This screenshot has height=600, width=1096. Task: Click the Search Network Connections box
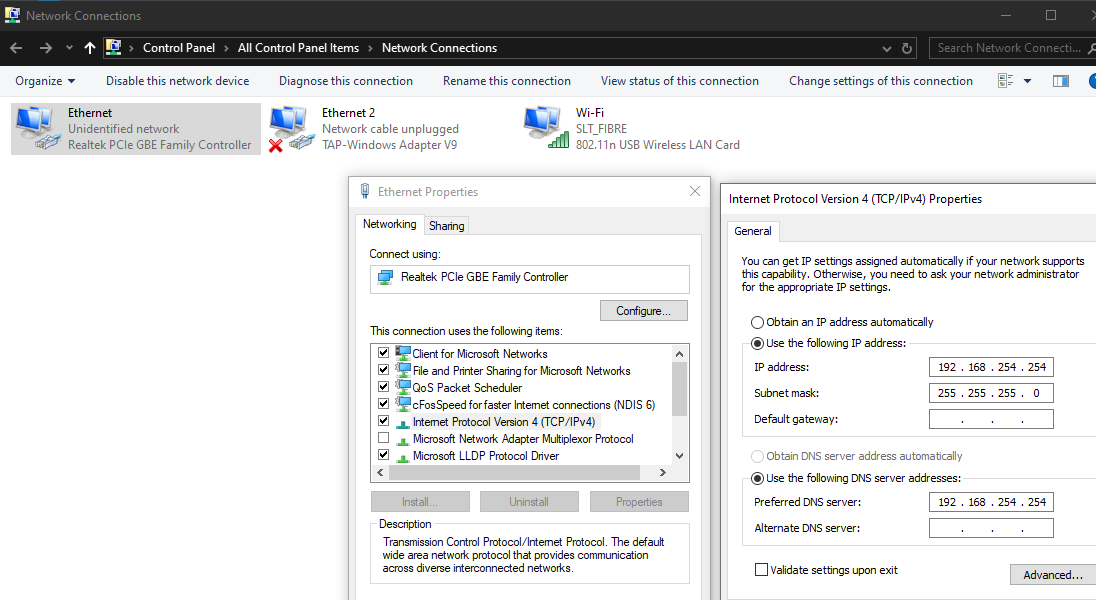coord(1010,48)
